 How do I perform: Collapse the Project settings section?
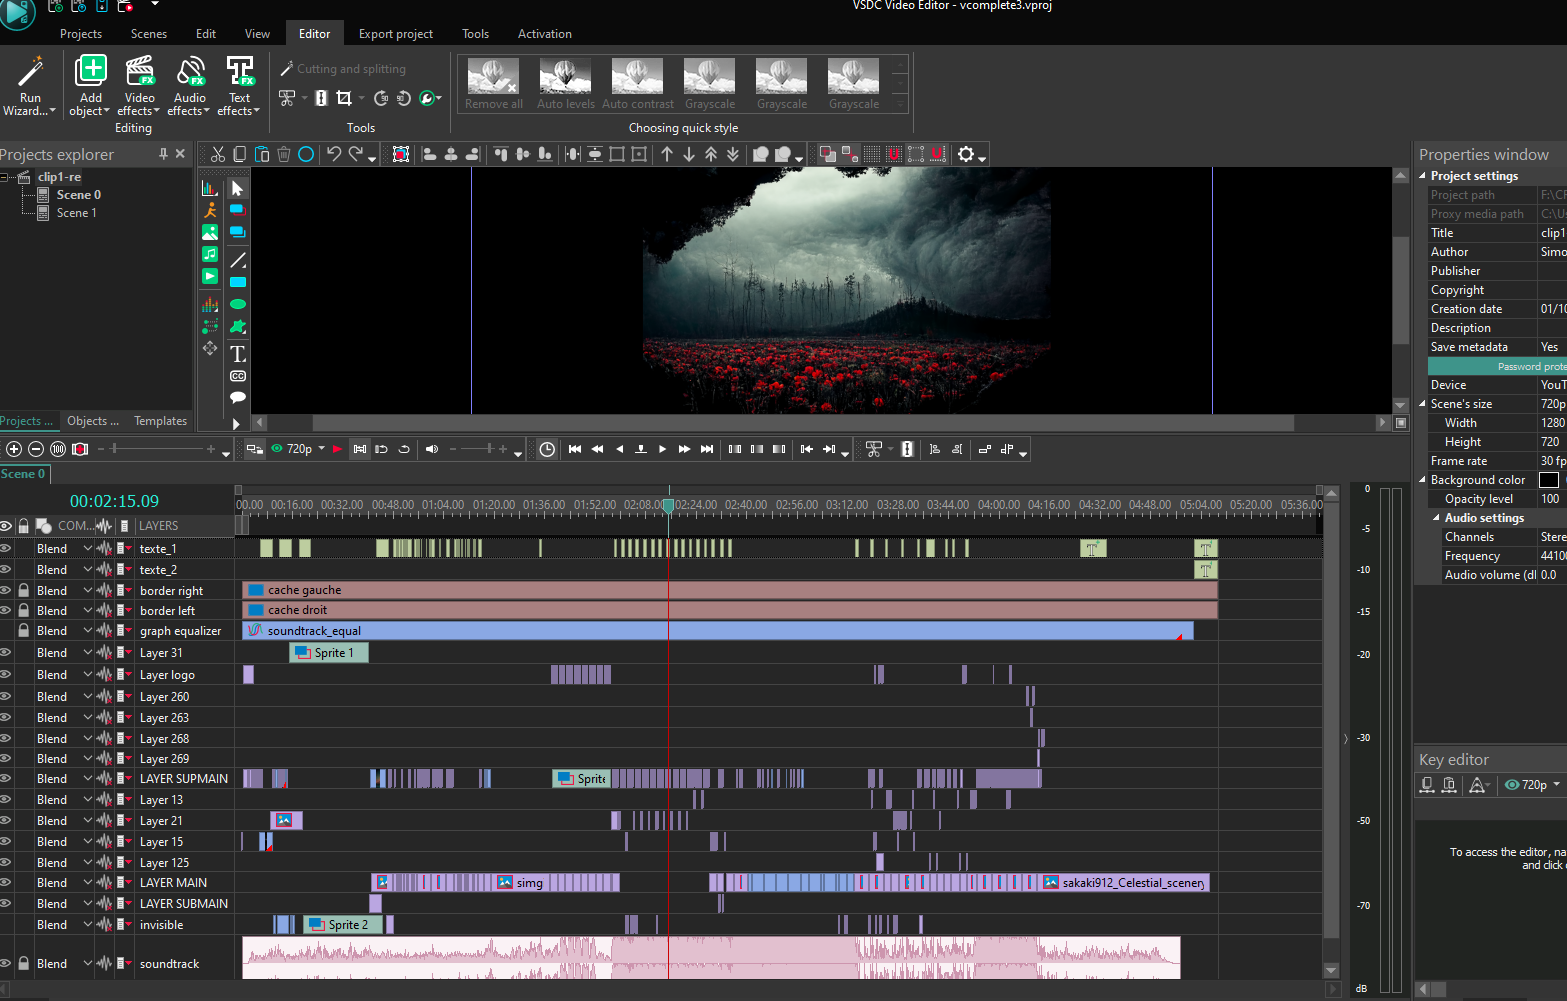[1423, 176]
